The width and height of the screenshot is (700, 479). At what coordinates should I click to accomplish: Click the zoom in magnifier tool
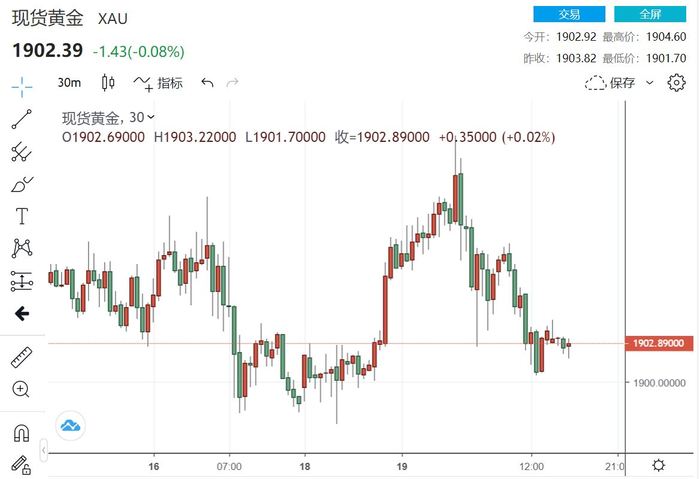click(21, 389)
